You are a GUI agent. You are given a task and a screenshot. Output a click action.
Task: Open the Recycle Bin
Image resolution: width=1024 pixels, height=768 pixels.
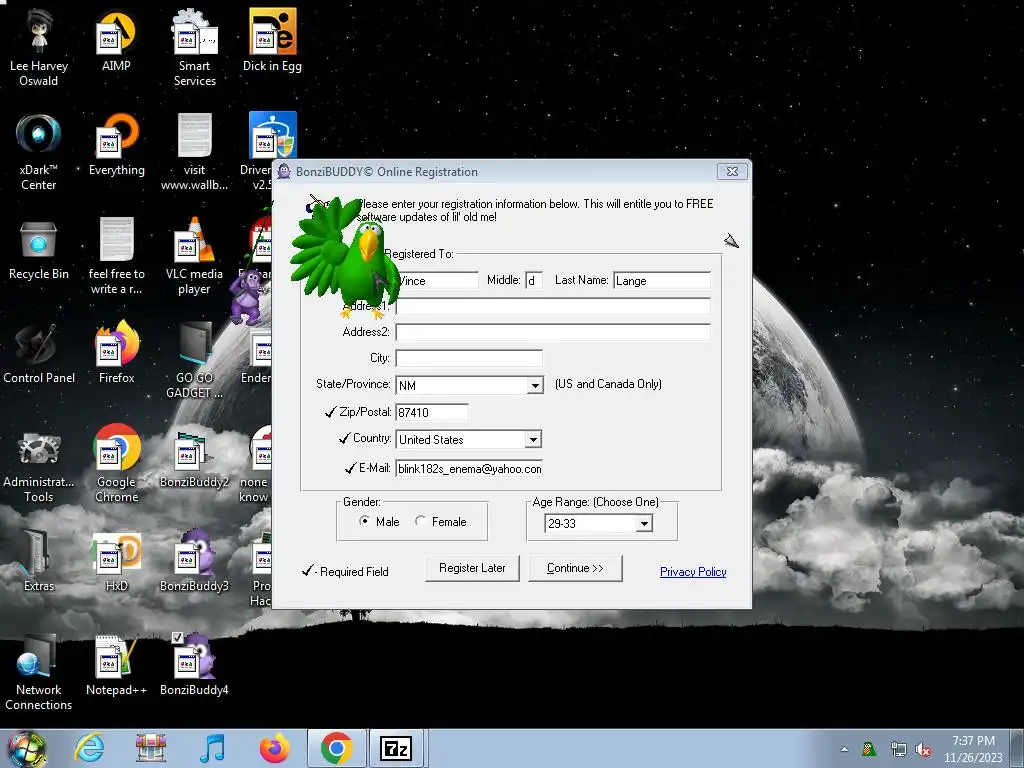(x=39, y=249)
